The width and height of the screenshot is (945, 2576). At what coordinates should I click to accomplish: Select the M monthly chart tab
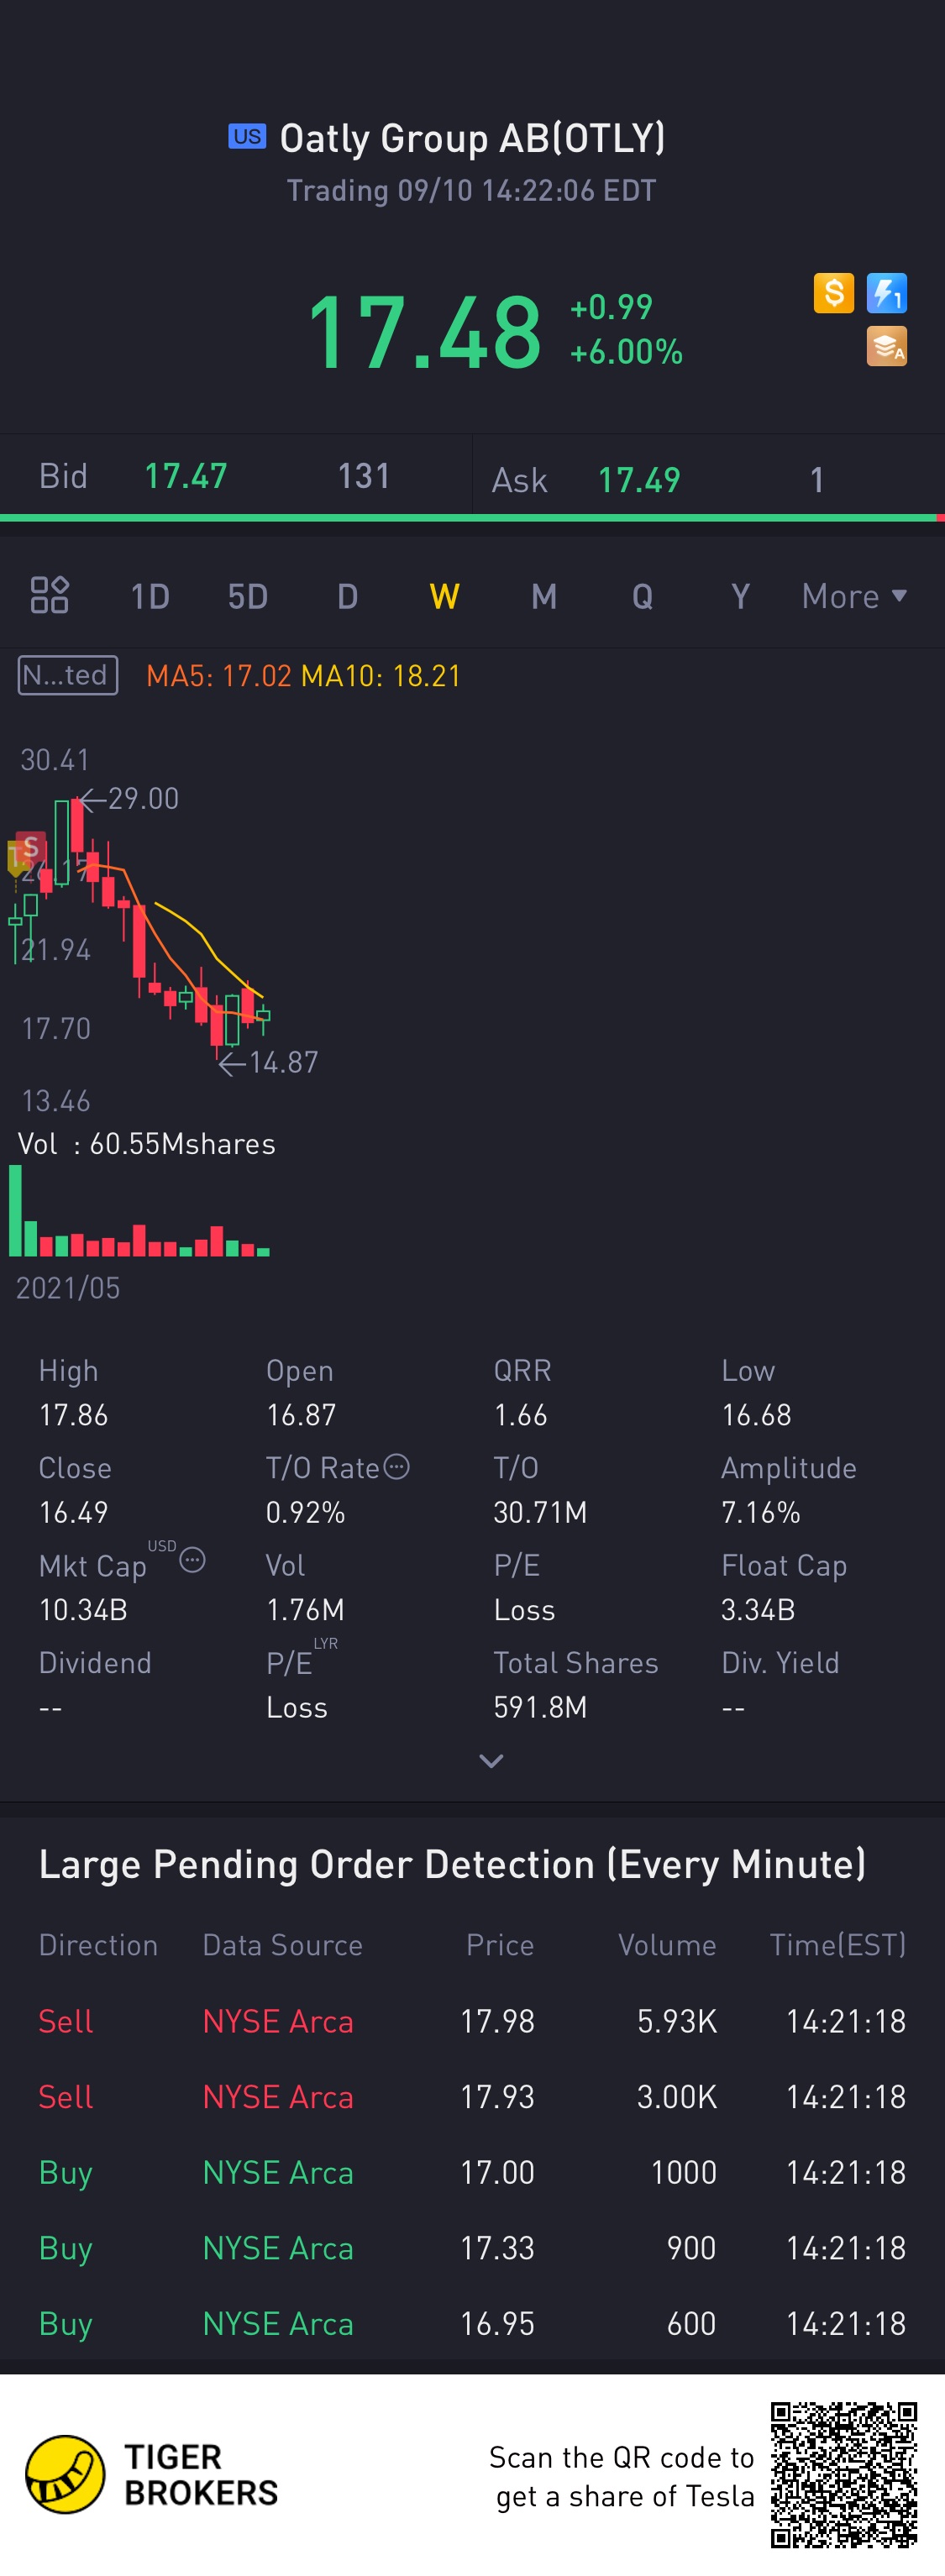tap(544, 597)
